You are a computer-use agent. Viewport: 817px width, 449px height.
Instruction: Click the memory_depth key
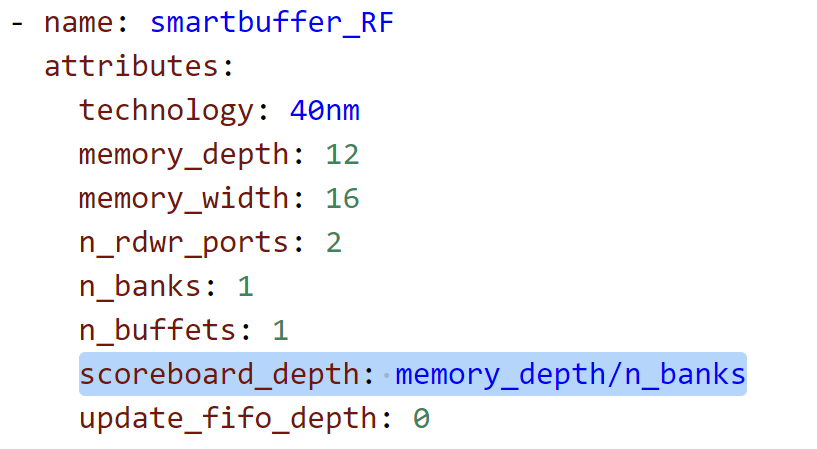point(184,155)
